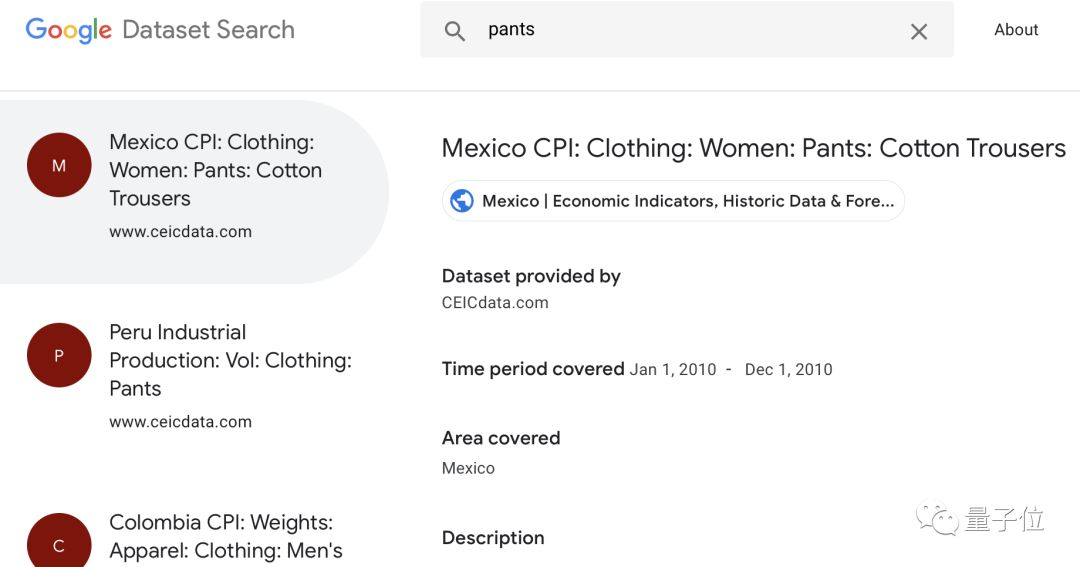
Task: Click the CEICdata.com provider text
Action: tap(495, 303)
